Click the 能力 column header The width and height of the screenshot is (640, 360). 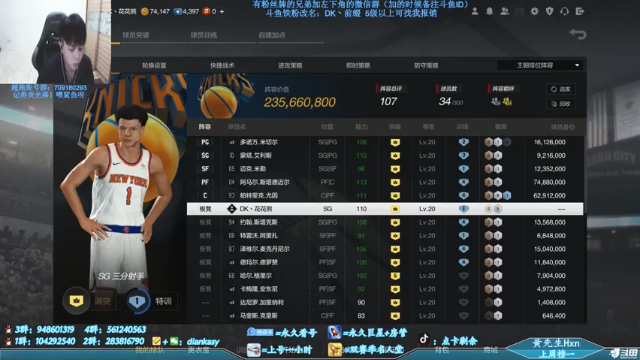361,127
